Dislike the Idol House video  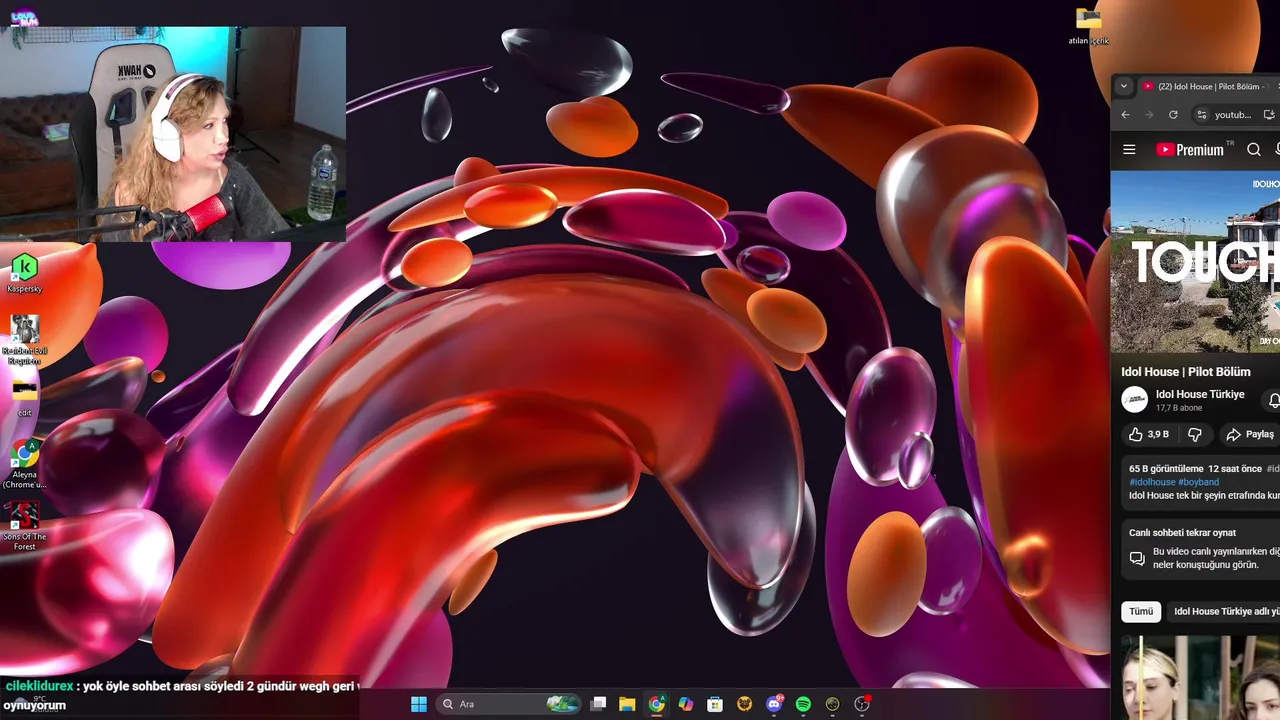click(1194, 434)
